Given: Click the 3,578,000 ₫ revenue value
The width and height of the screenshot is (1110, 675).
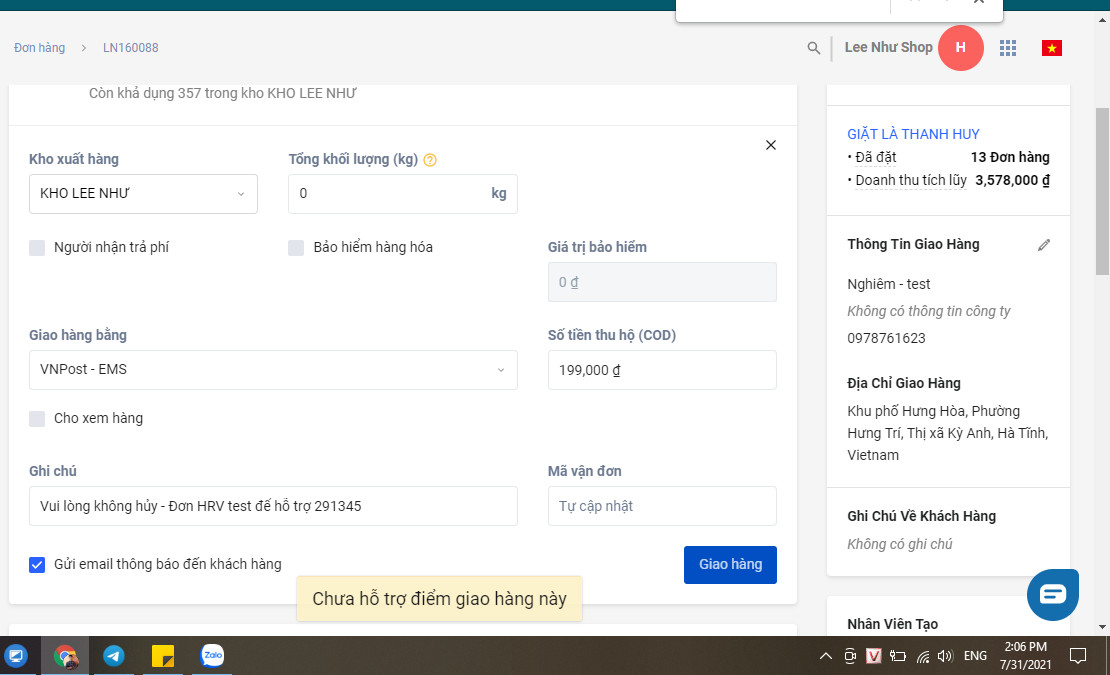Looking at the screenshot, I should 1012,180.
